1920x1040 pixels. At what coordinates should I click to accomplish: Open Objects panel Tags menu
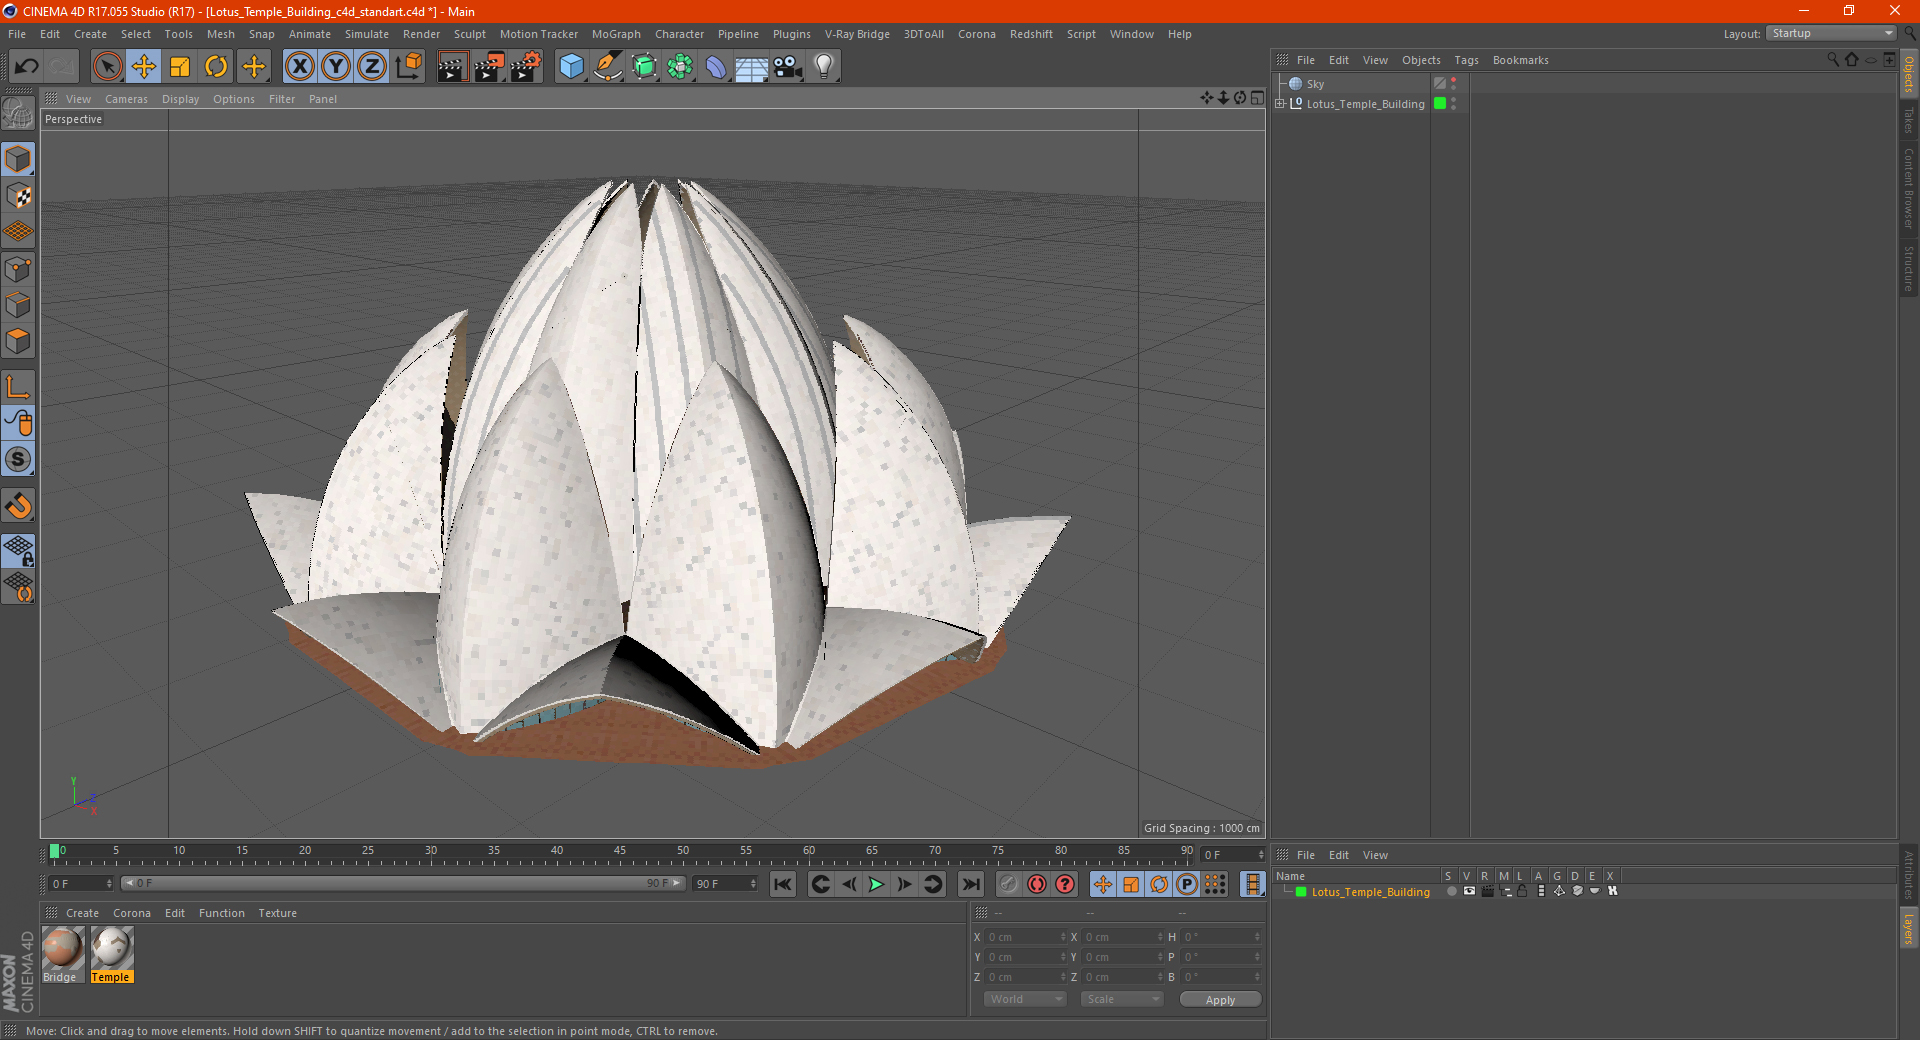[1466, 60]
